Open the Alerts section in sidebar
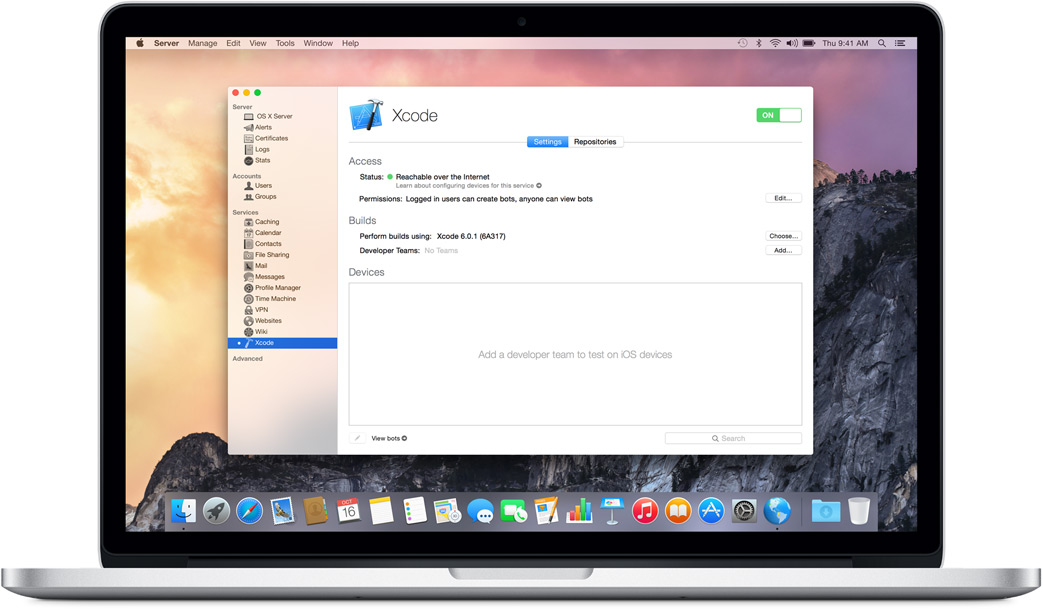This screenshot has width=1043, height=610. click(263, 128)
